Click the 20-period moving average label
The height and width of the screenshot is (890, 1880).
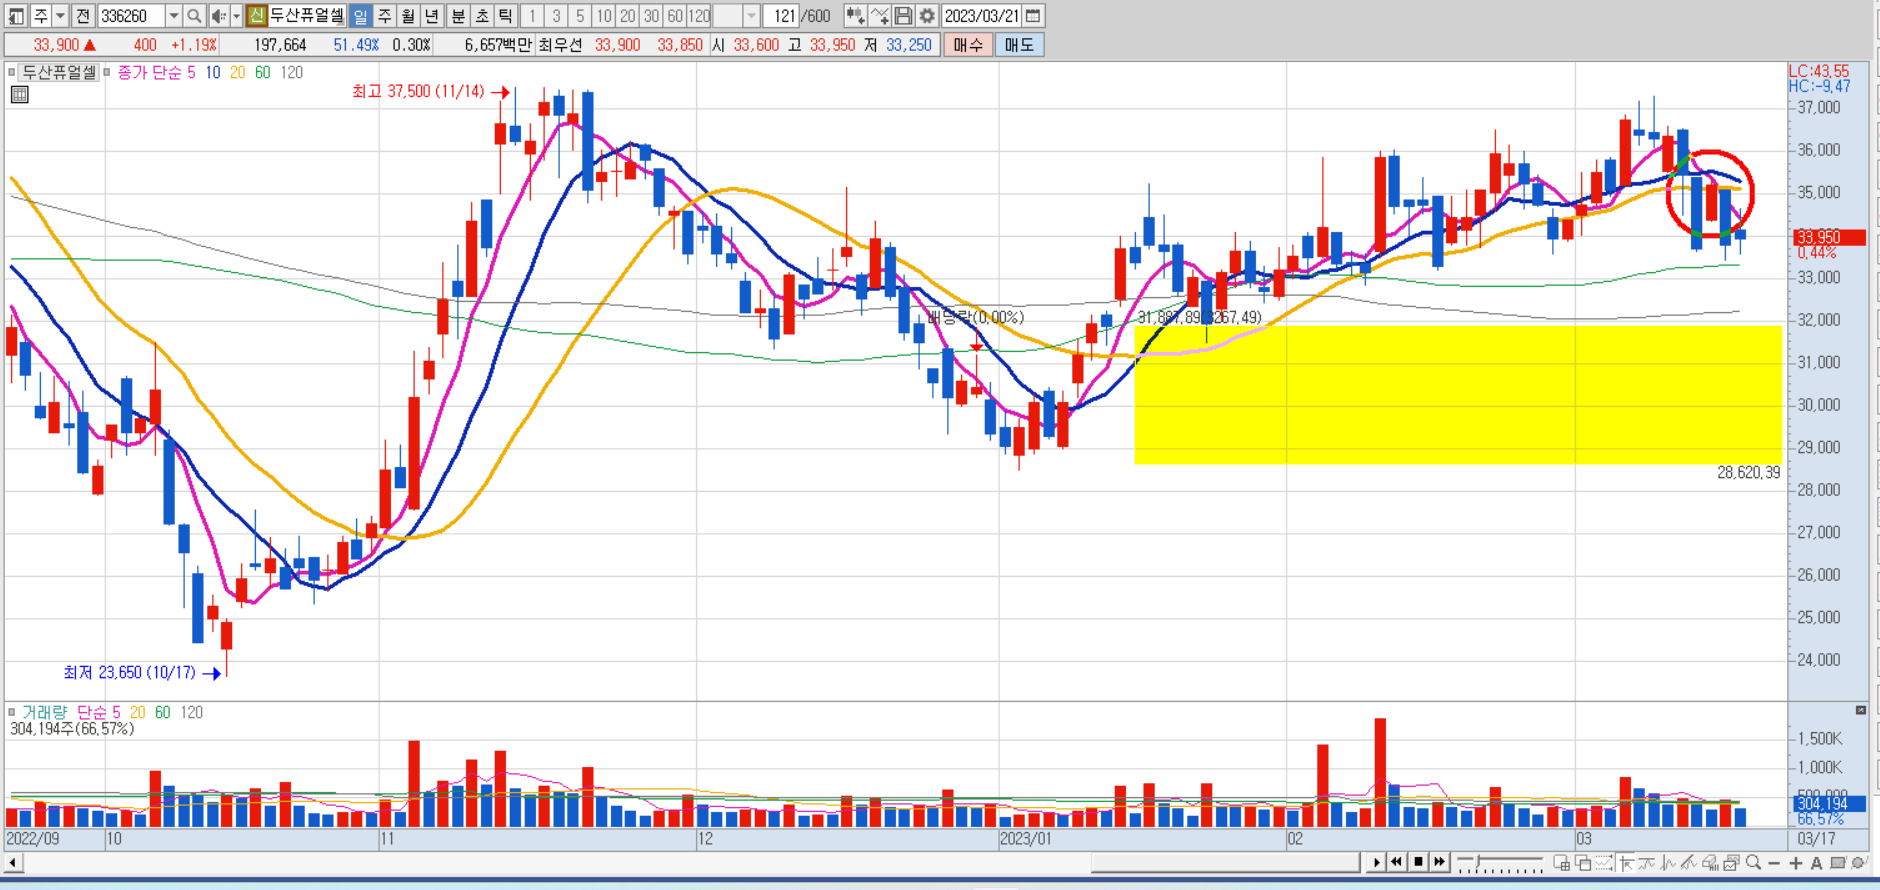(237, 72)
